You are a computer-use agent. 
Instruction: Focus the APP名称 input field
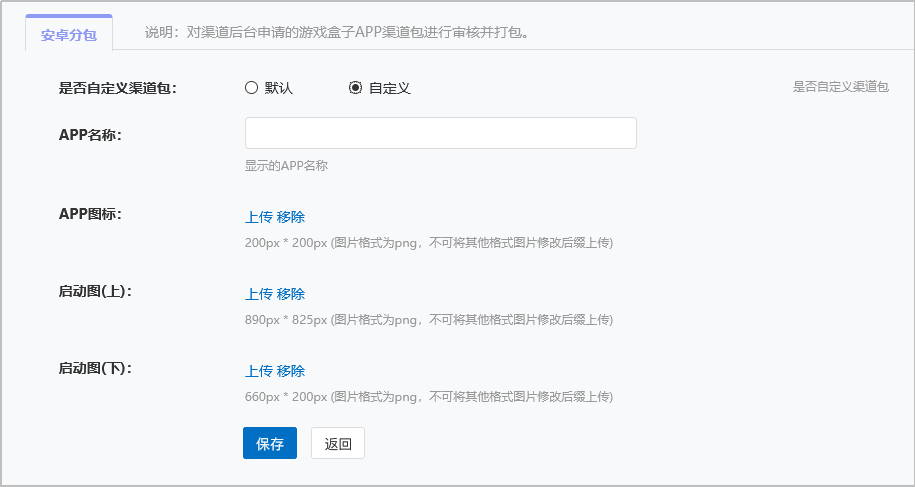[441, 133]
